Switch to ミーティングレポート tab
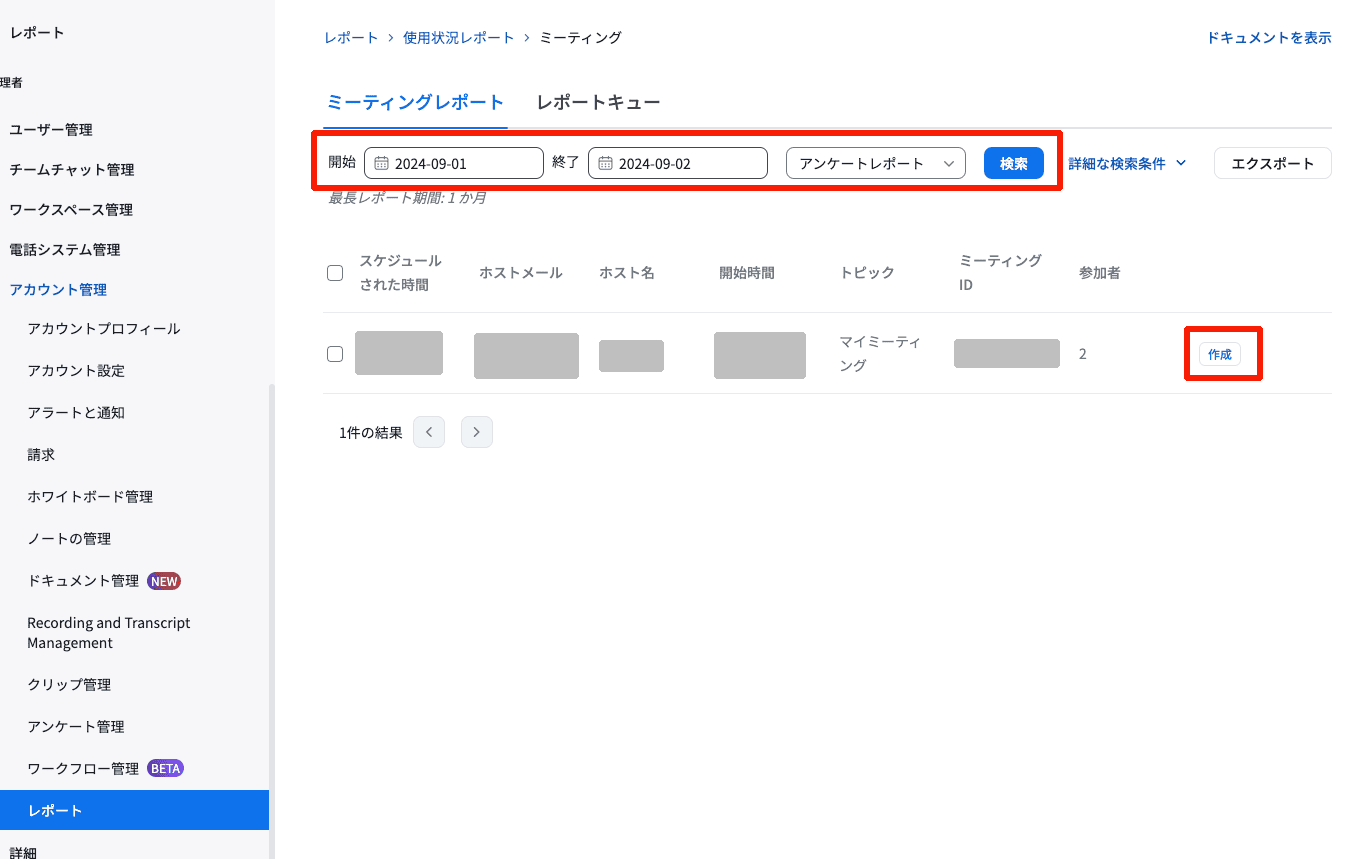Viewport: 1362px width, 859px height. (x=415, y=102)
